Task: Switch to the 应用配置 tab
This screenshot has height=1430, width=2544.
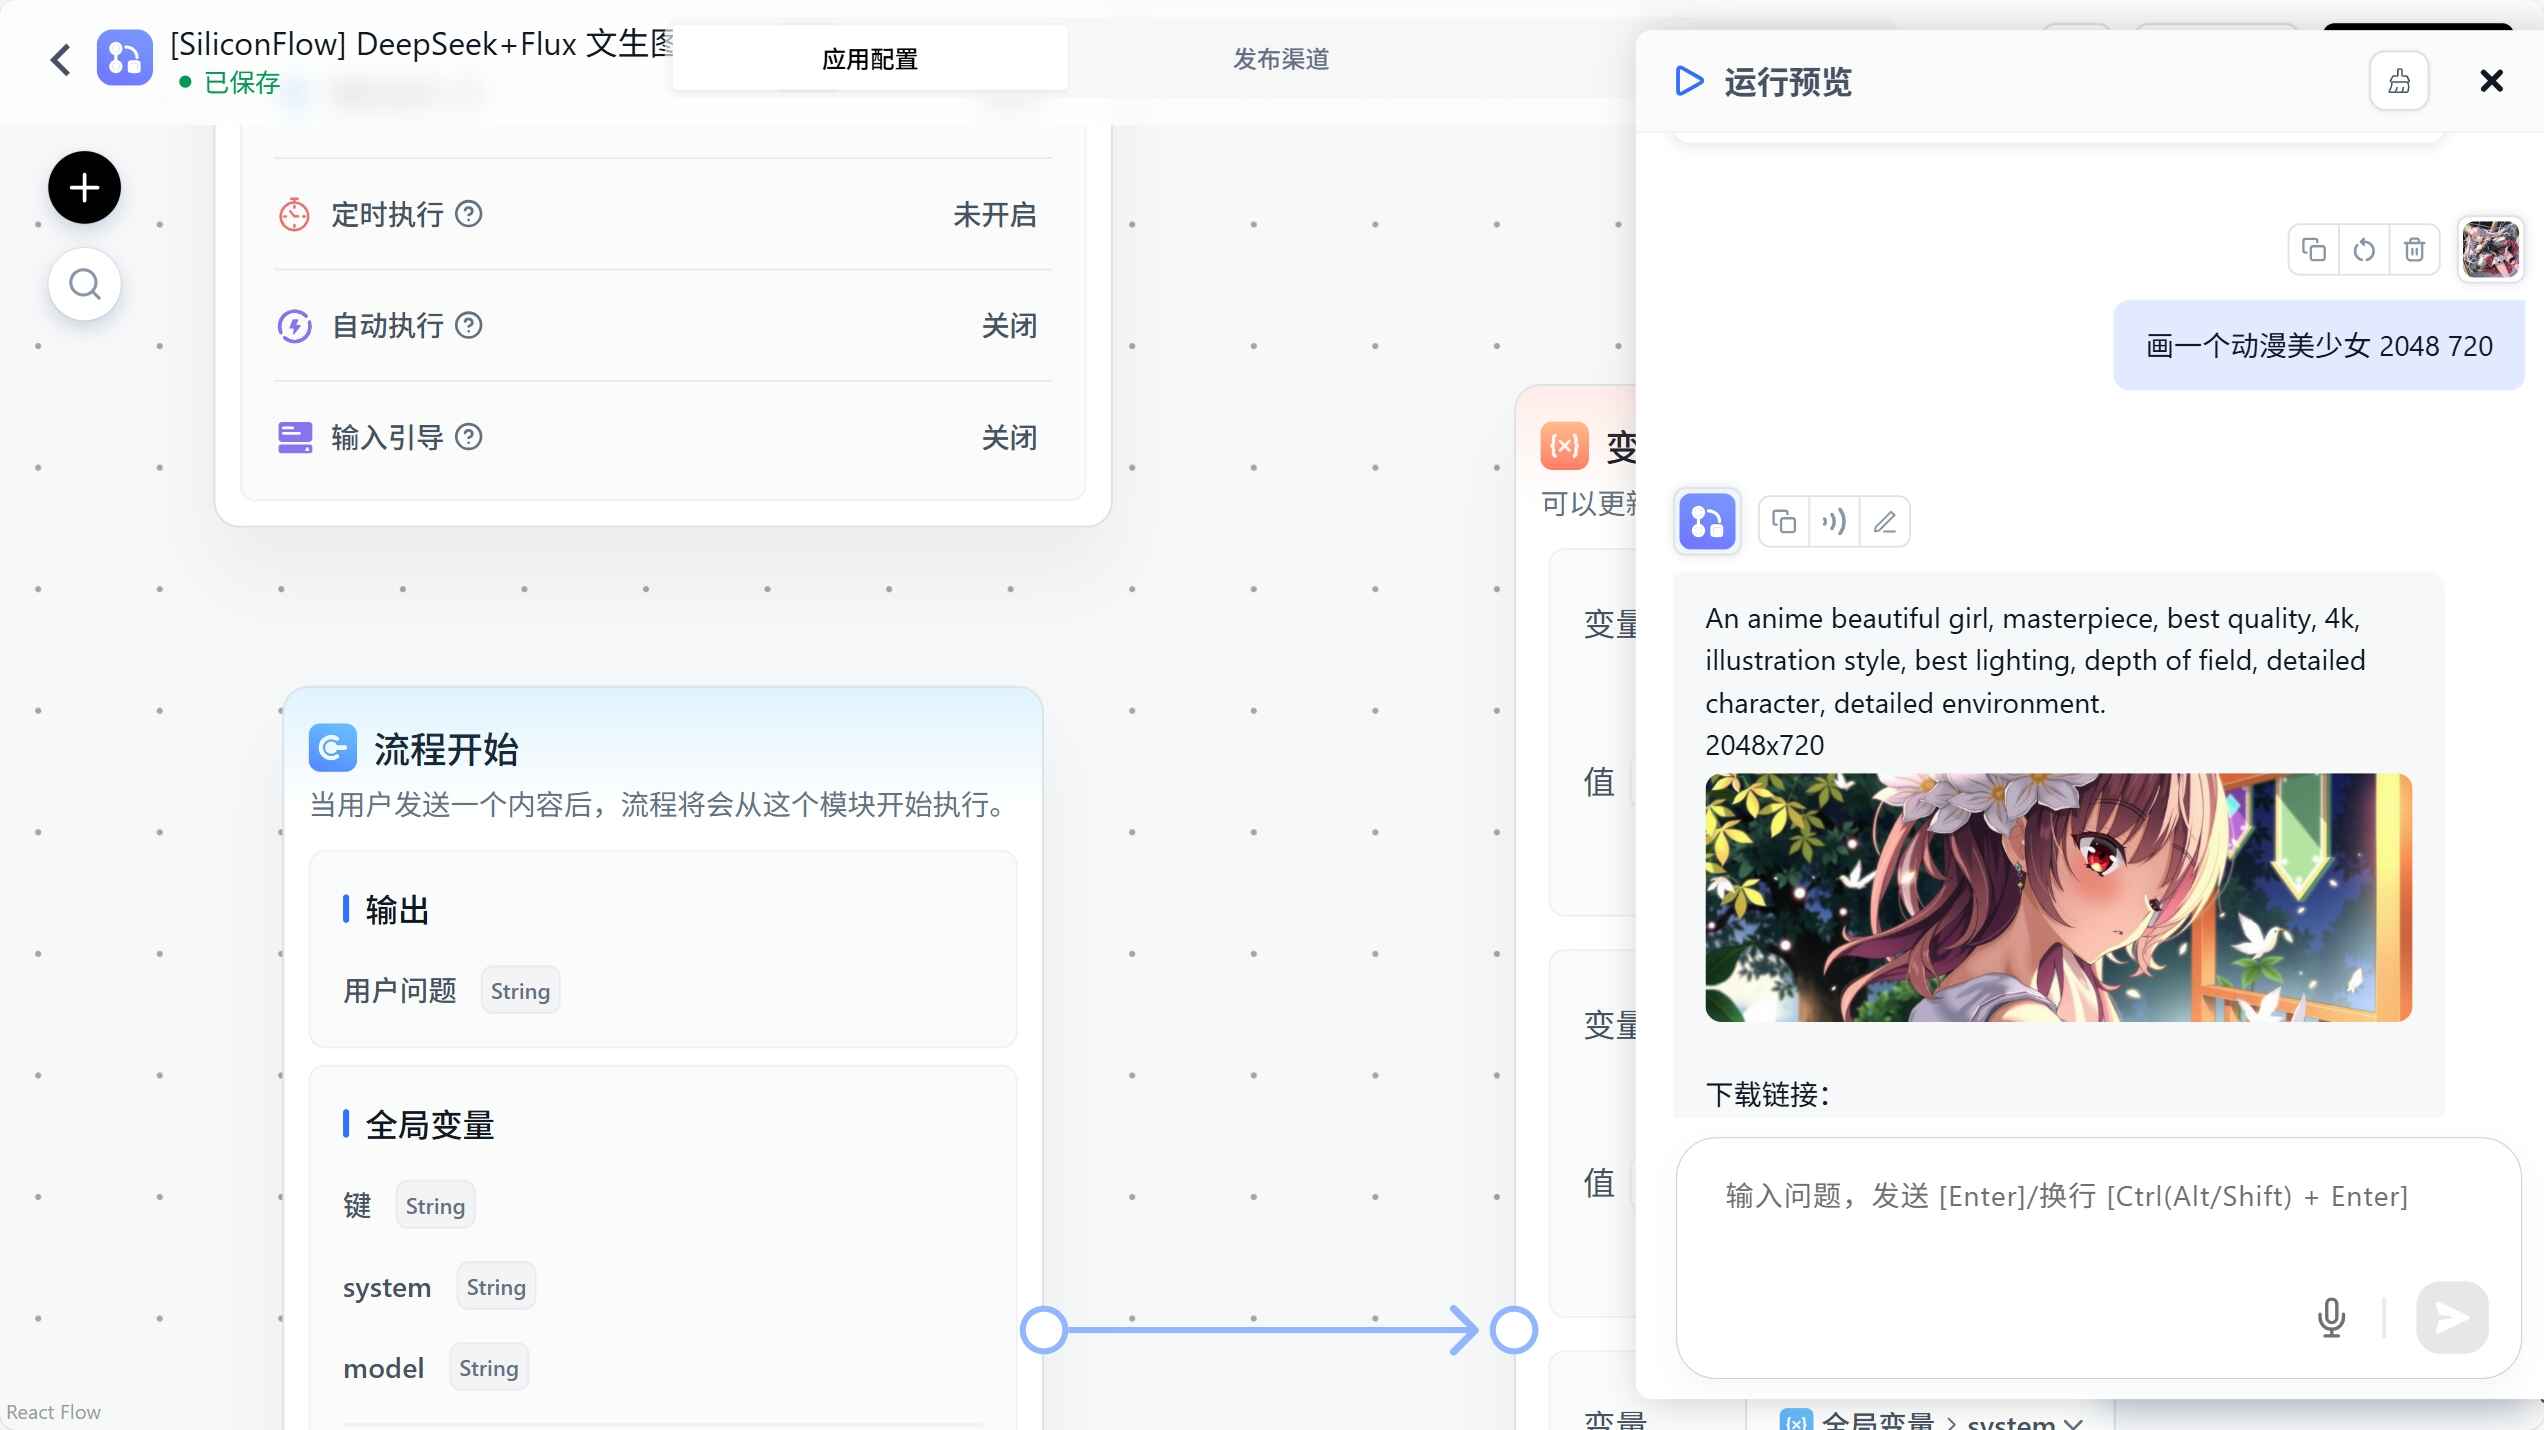Action: point(869,59)
